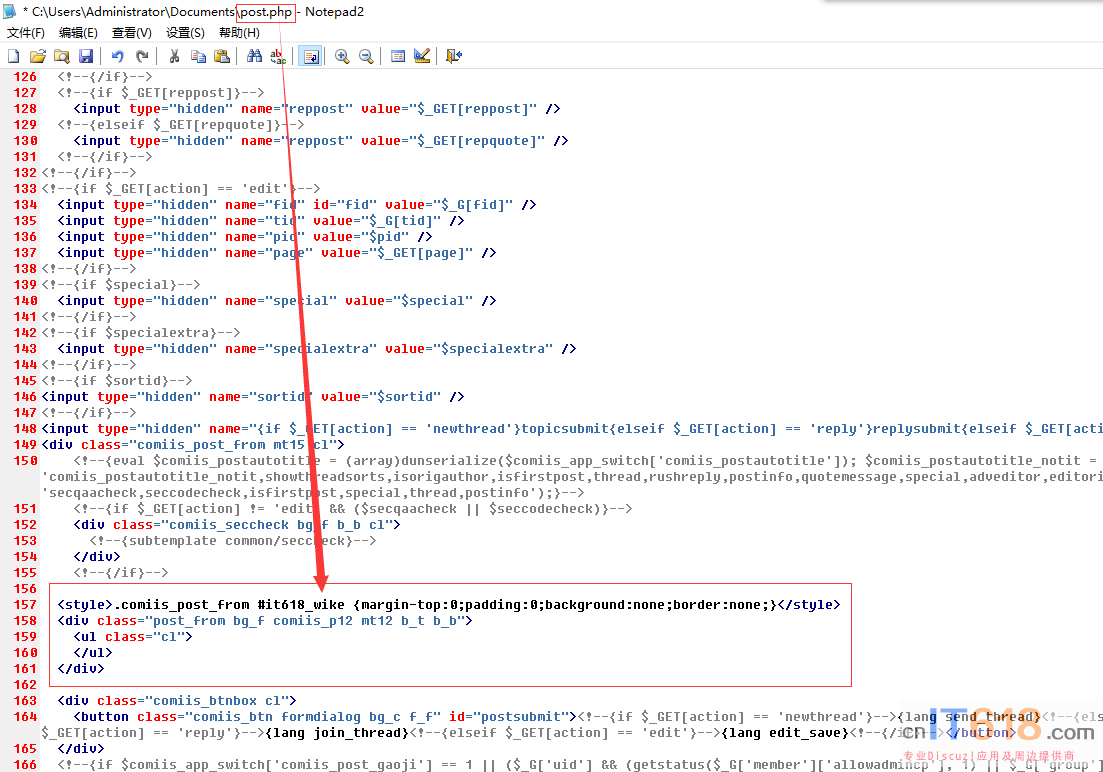1103x772 pixels.
Task: Click line number 156 in the margin
Action: (25, 588)
